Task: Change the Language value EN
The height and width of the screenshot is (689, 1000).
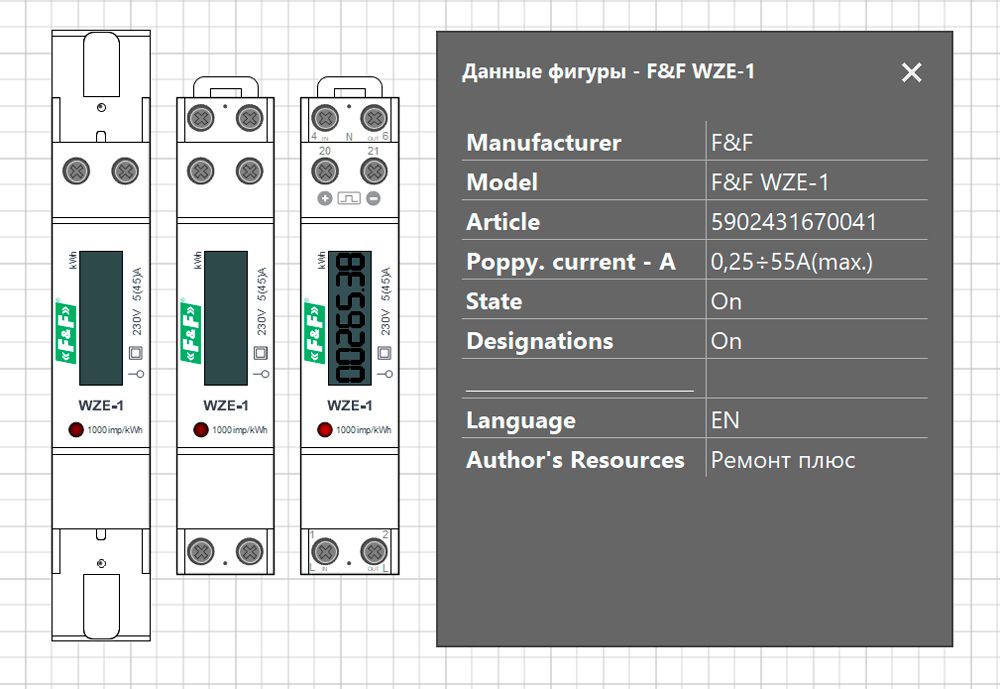Action: pyautogui.click(x=725, y=420)
